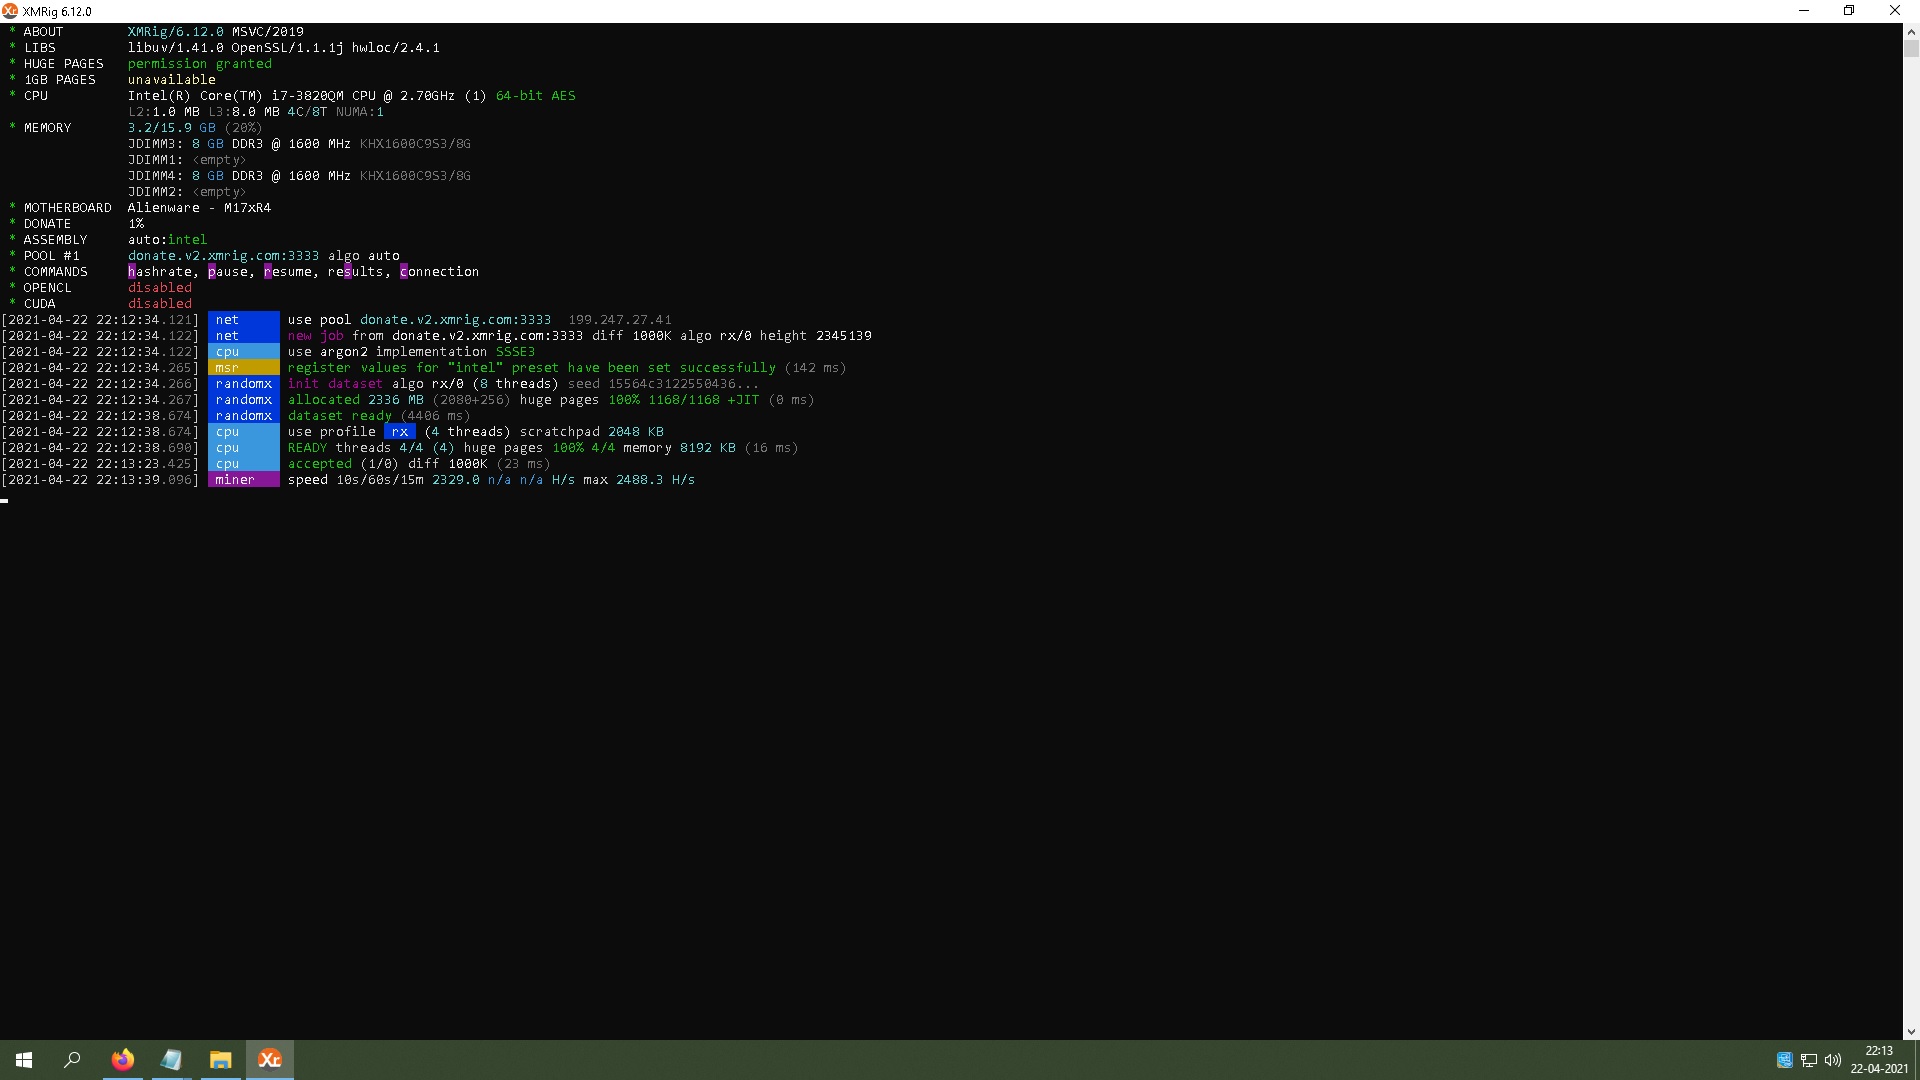Click the donate.v2.xmrig.com:3333 pool address

[x=223, y=256]
